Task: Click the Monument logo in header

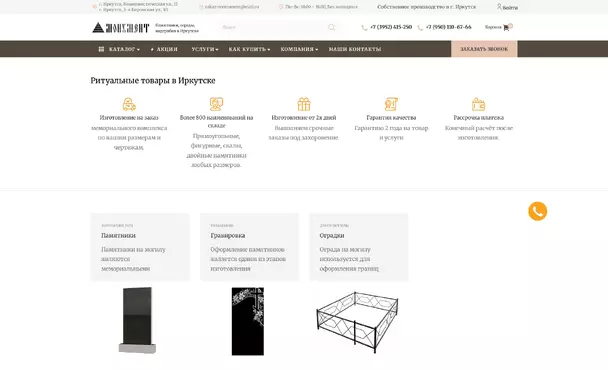Action: [x=121, y=28]
